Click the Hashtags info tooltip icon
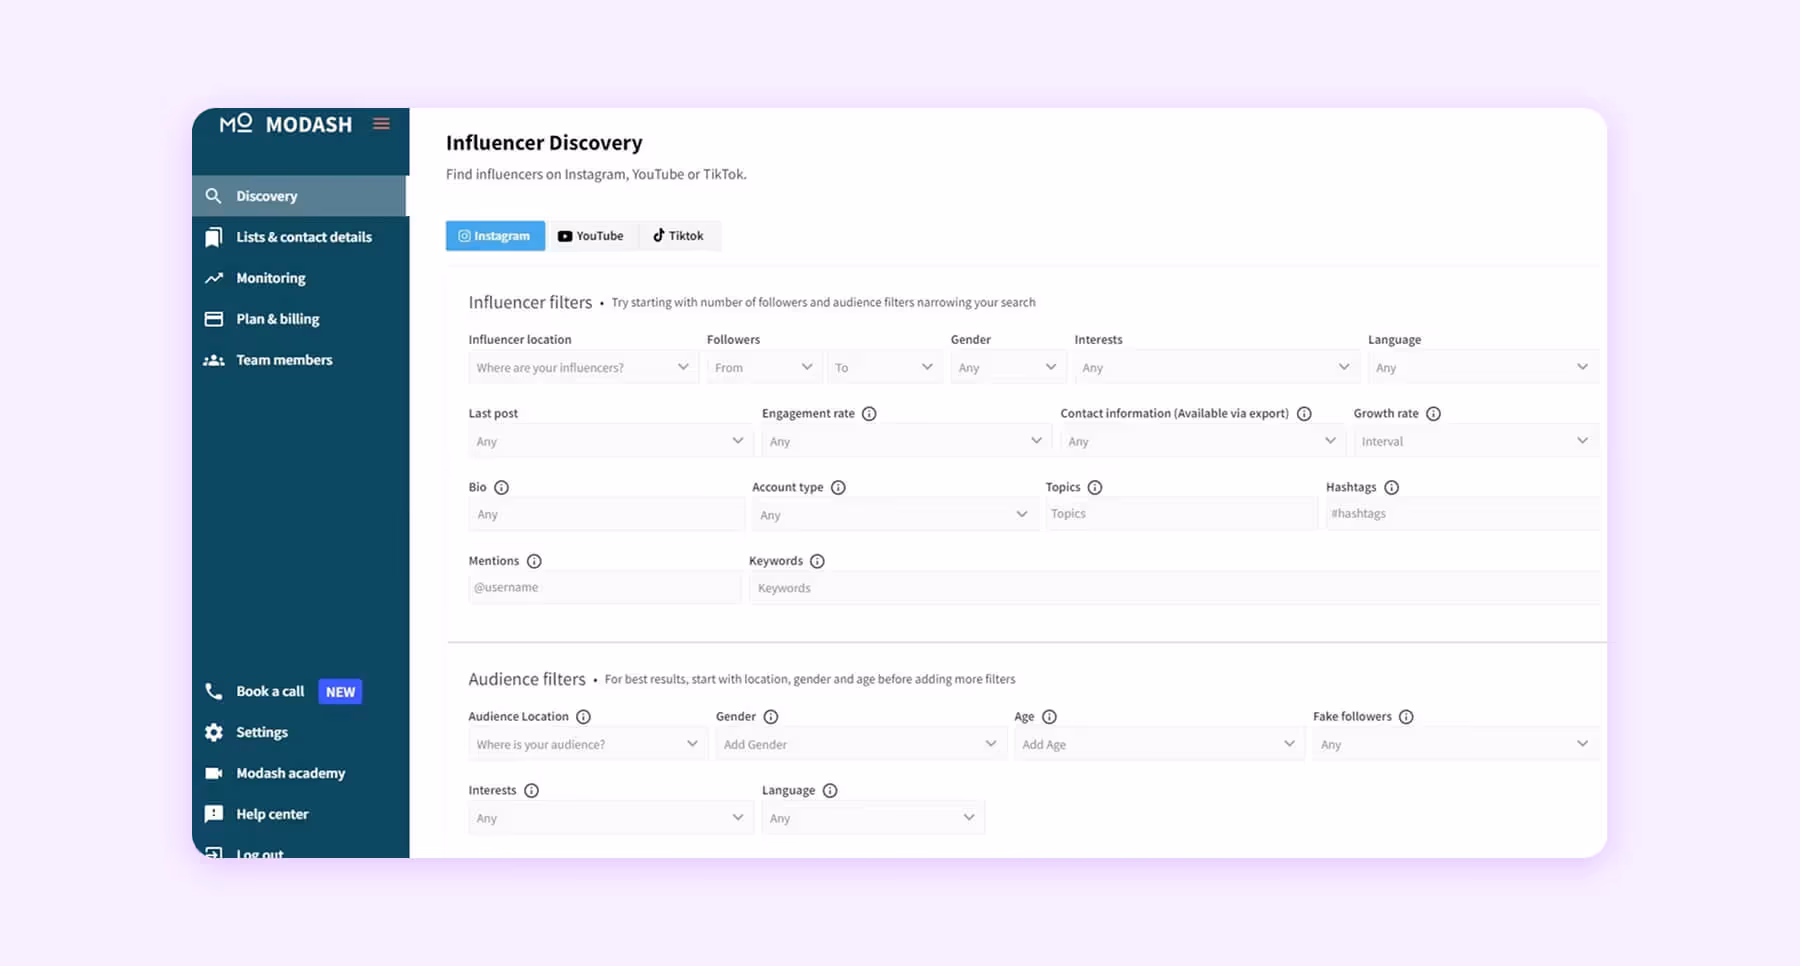1800x966 pixels. click(1391, 487)
